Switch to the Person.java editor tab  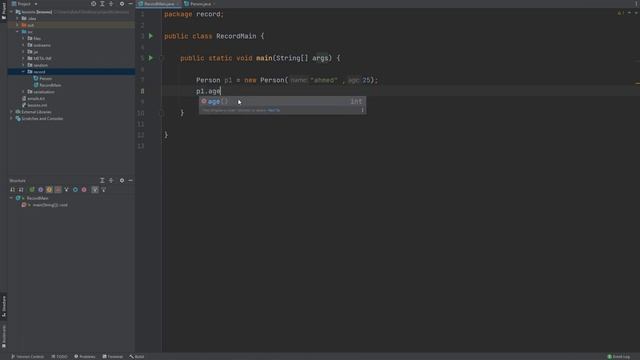pos(200,4)
